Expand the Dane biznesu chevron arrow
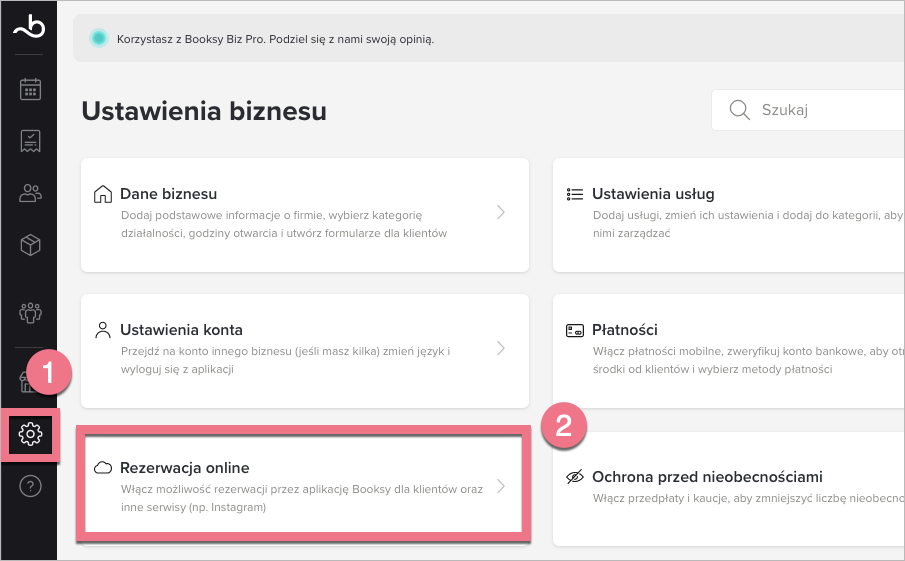 (x=501, y=212)
